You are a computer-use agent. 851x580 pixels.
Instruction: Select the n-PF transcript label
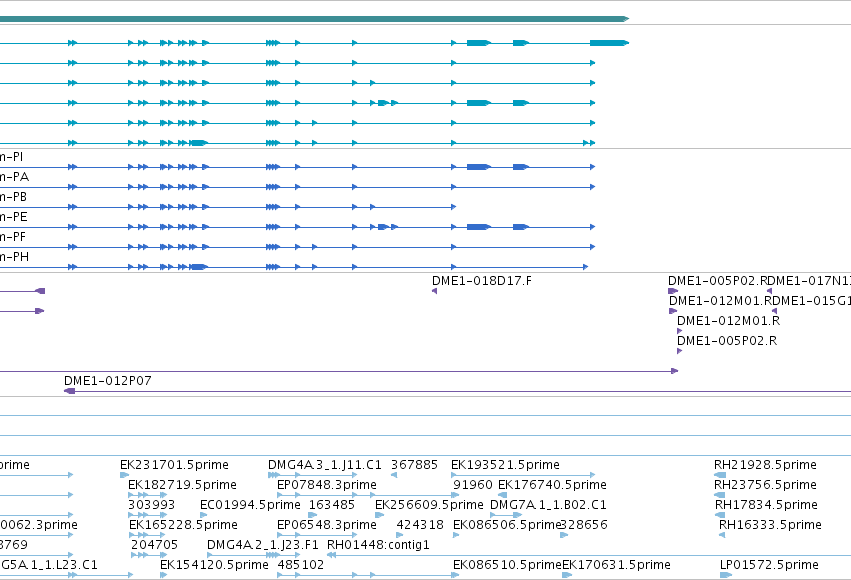[13, 237]
